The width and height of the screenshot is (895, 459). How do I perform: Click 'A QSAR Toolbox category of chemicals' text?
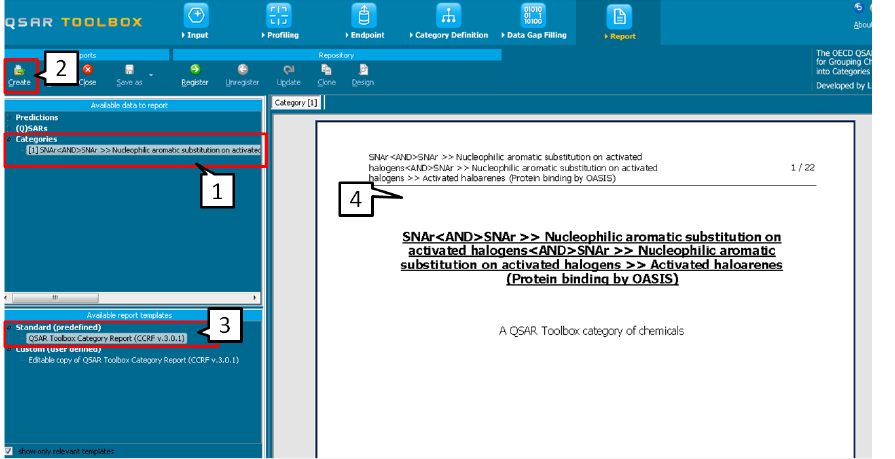(591, 331)
